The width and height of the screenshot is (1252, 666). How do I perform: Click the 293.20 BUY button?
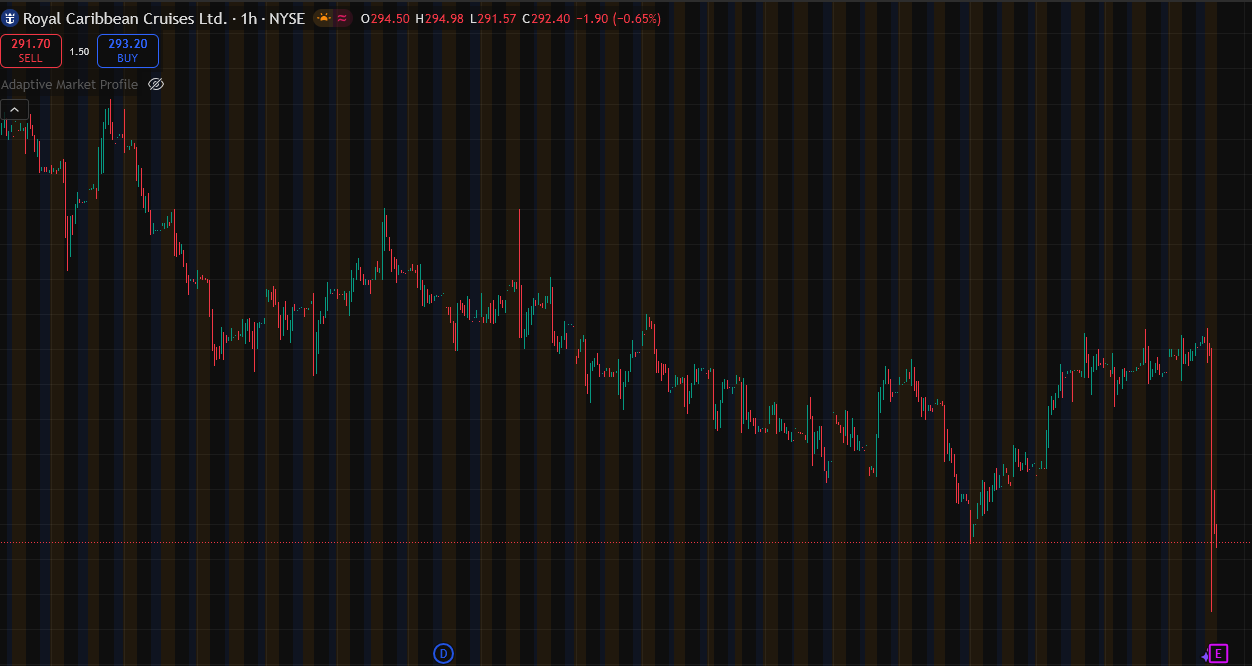click(x=128, y=50)
